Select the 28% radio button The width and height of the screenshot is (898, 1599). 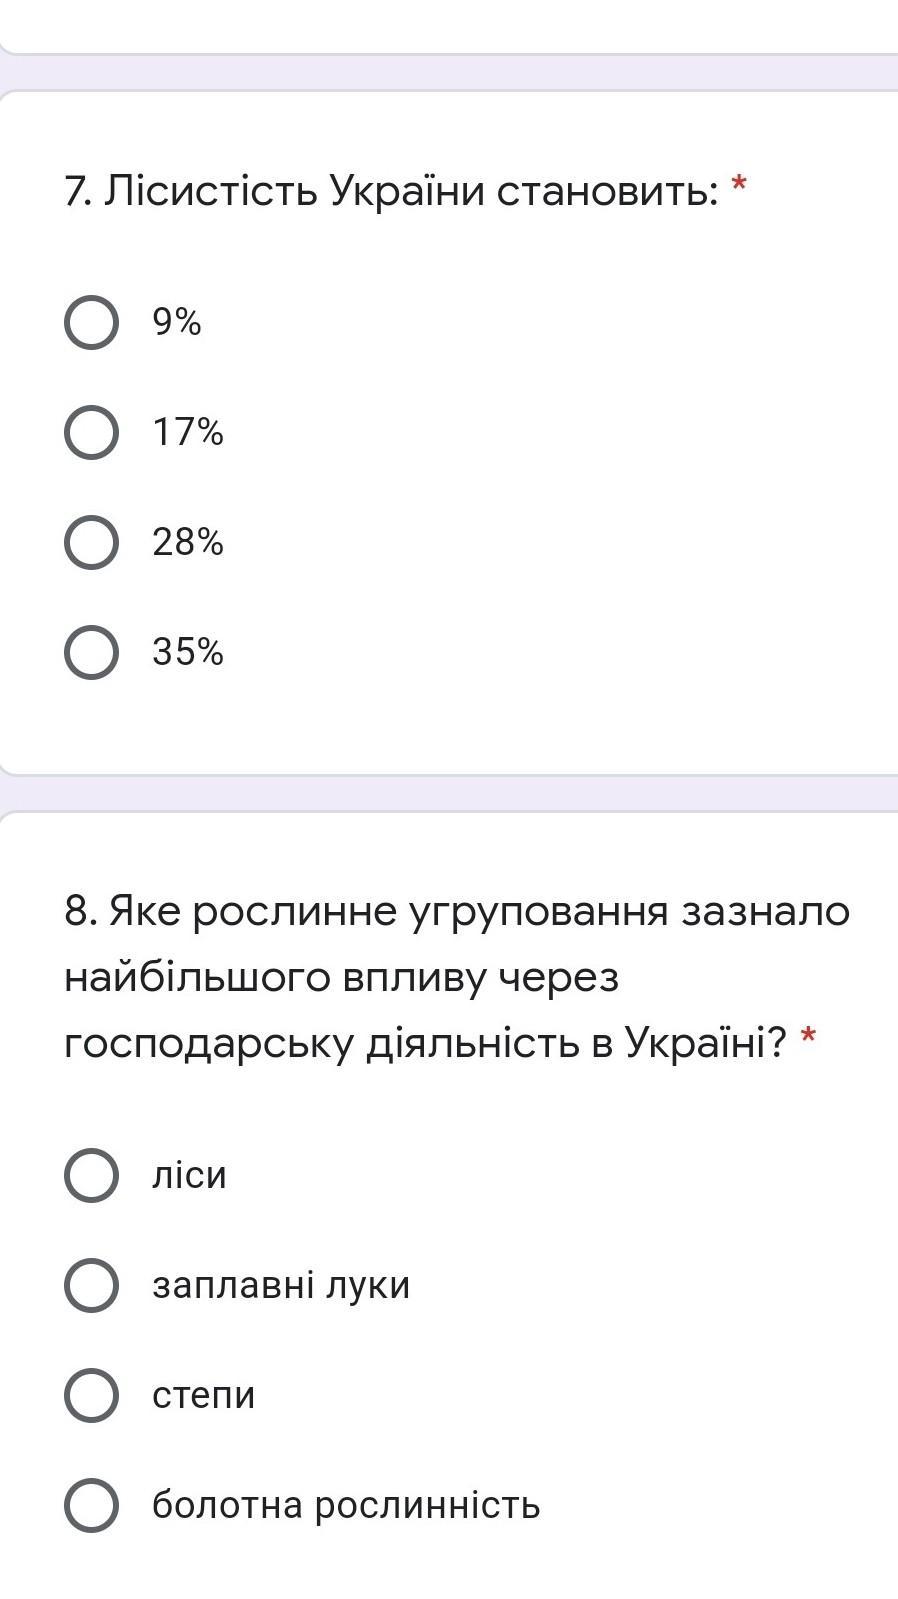click(x=91, y=543)
